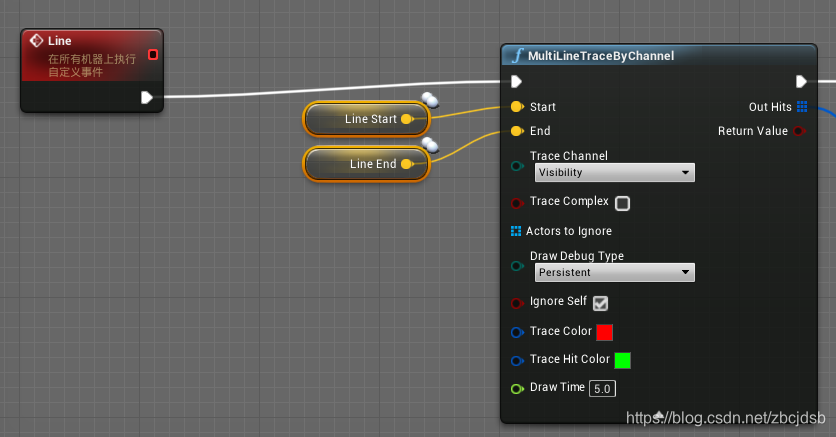This screenshot has width=836, height=437.
Task: Click the Line Start variable output pin
Action: tap(407, 119)
